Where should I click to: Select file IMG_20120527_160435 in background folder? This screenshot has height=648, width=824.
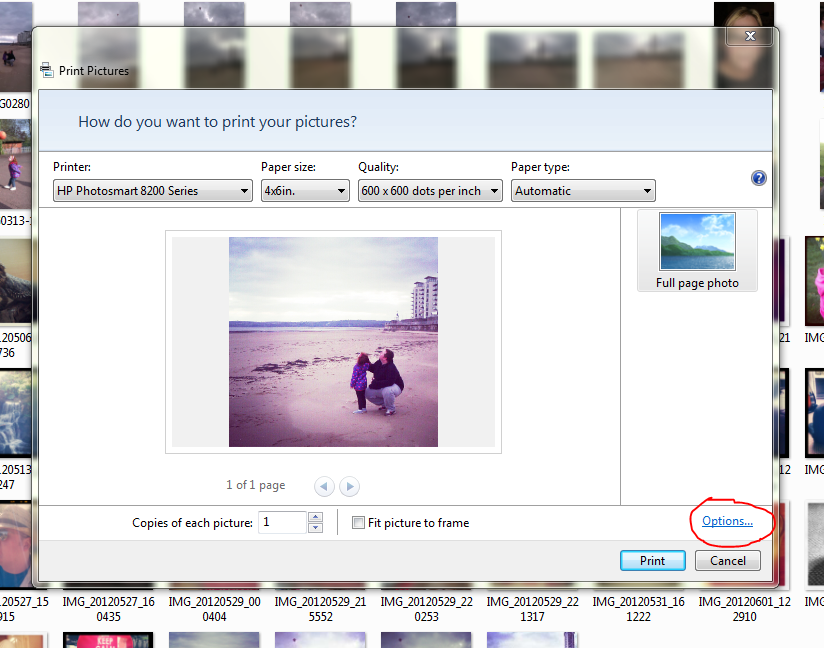[x=108, y=609]
